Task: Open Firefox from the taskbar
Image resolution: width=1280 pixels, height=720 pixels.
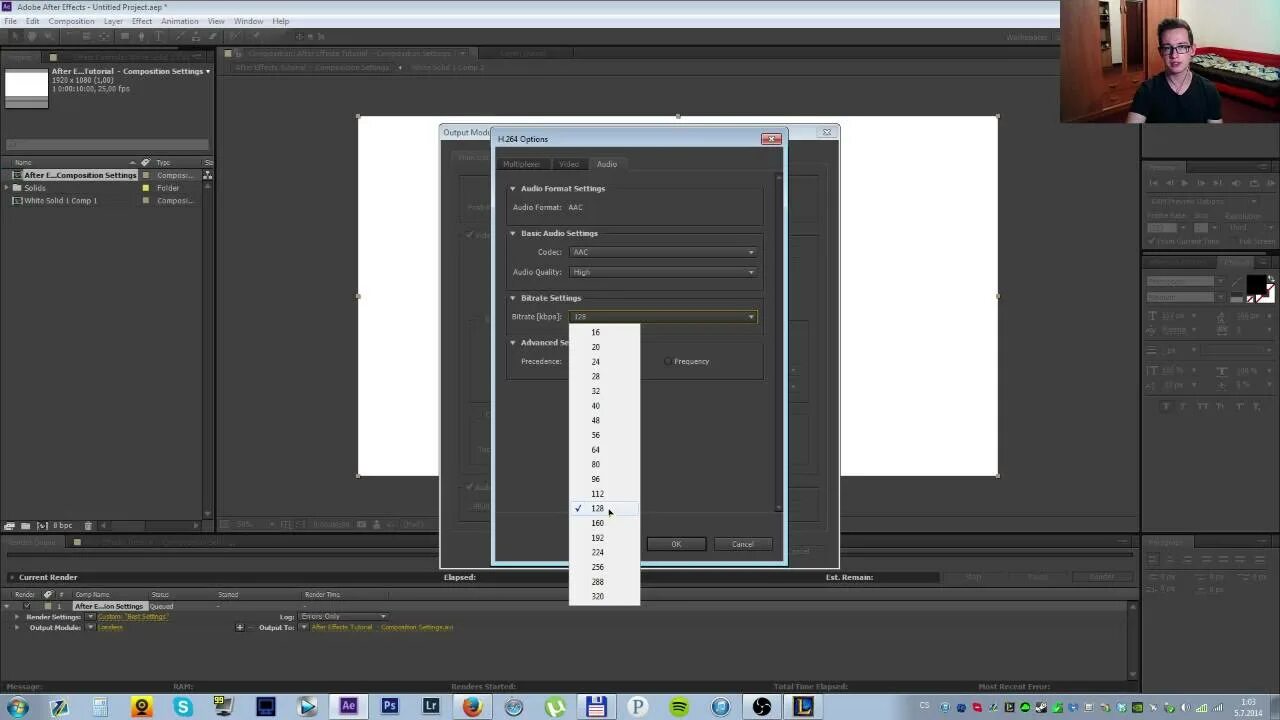Action: click(x=472, y=707)
